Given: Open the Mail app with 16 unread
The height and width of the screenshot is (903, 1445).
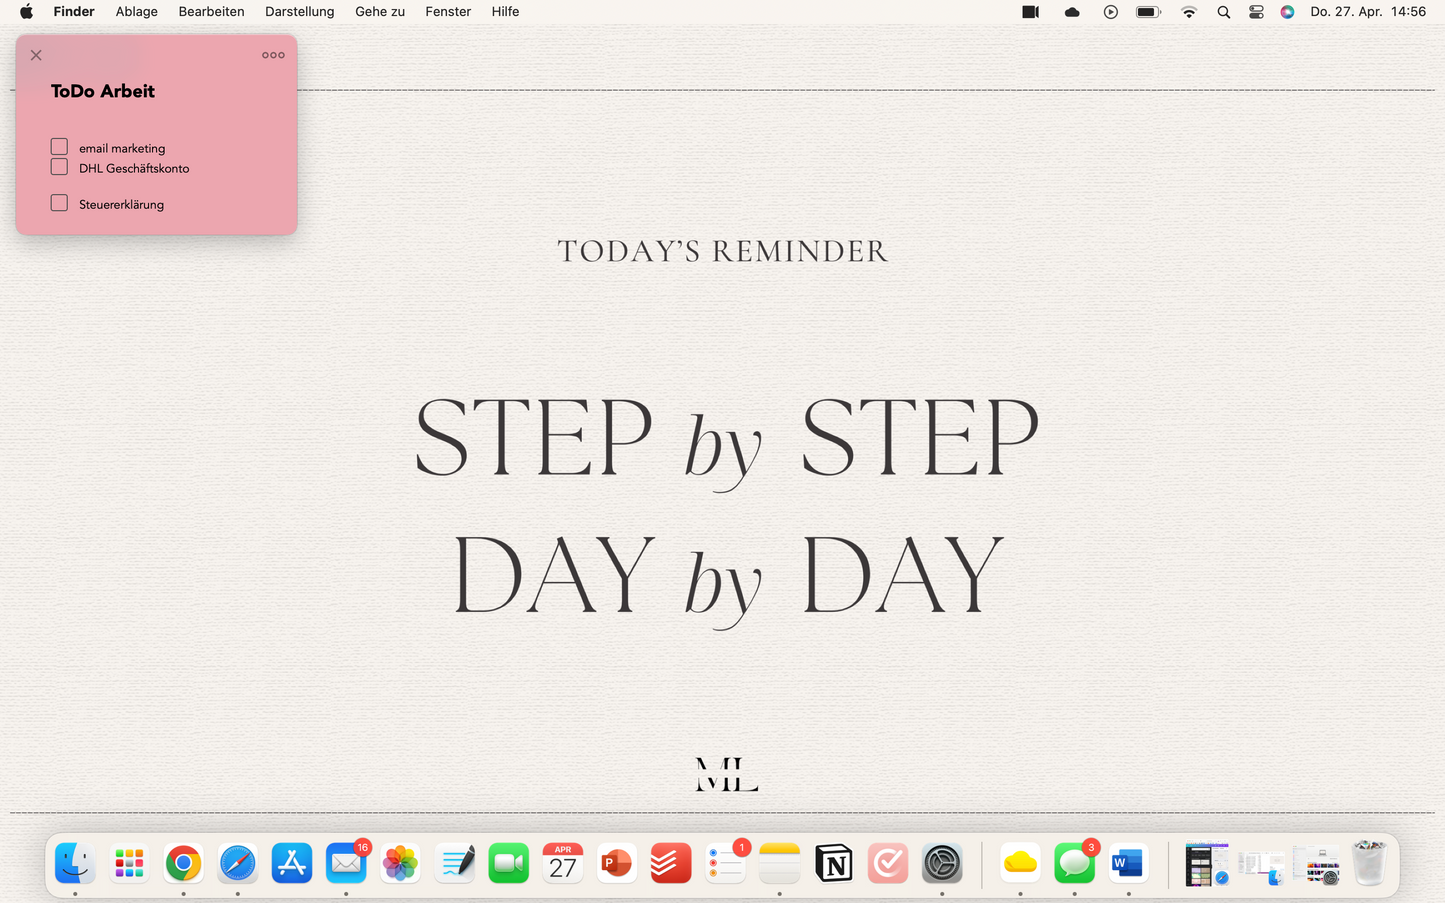Looking at the screenshot, I should pyautogui.click(x=346, y=863).
